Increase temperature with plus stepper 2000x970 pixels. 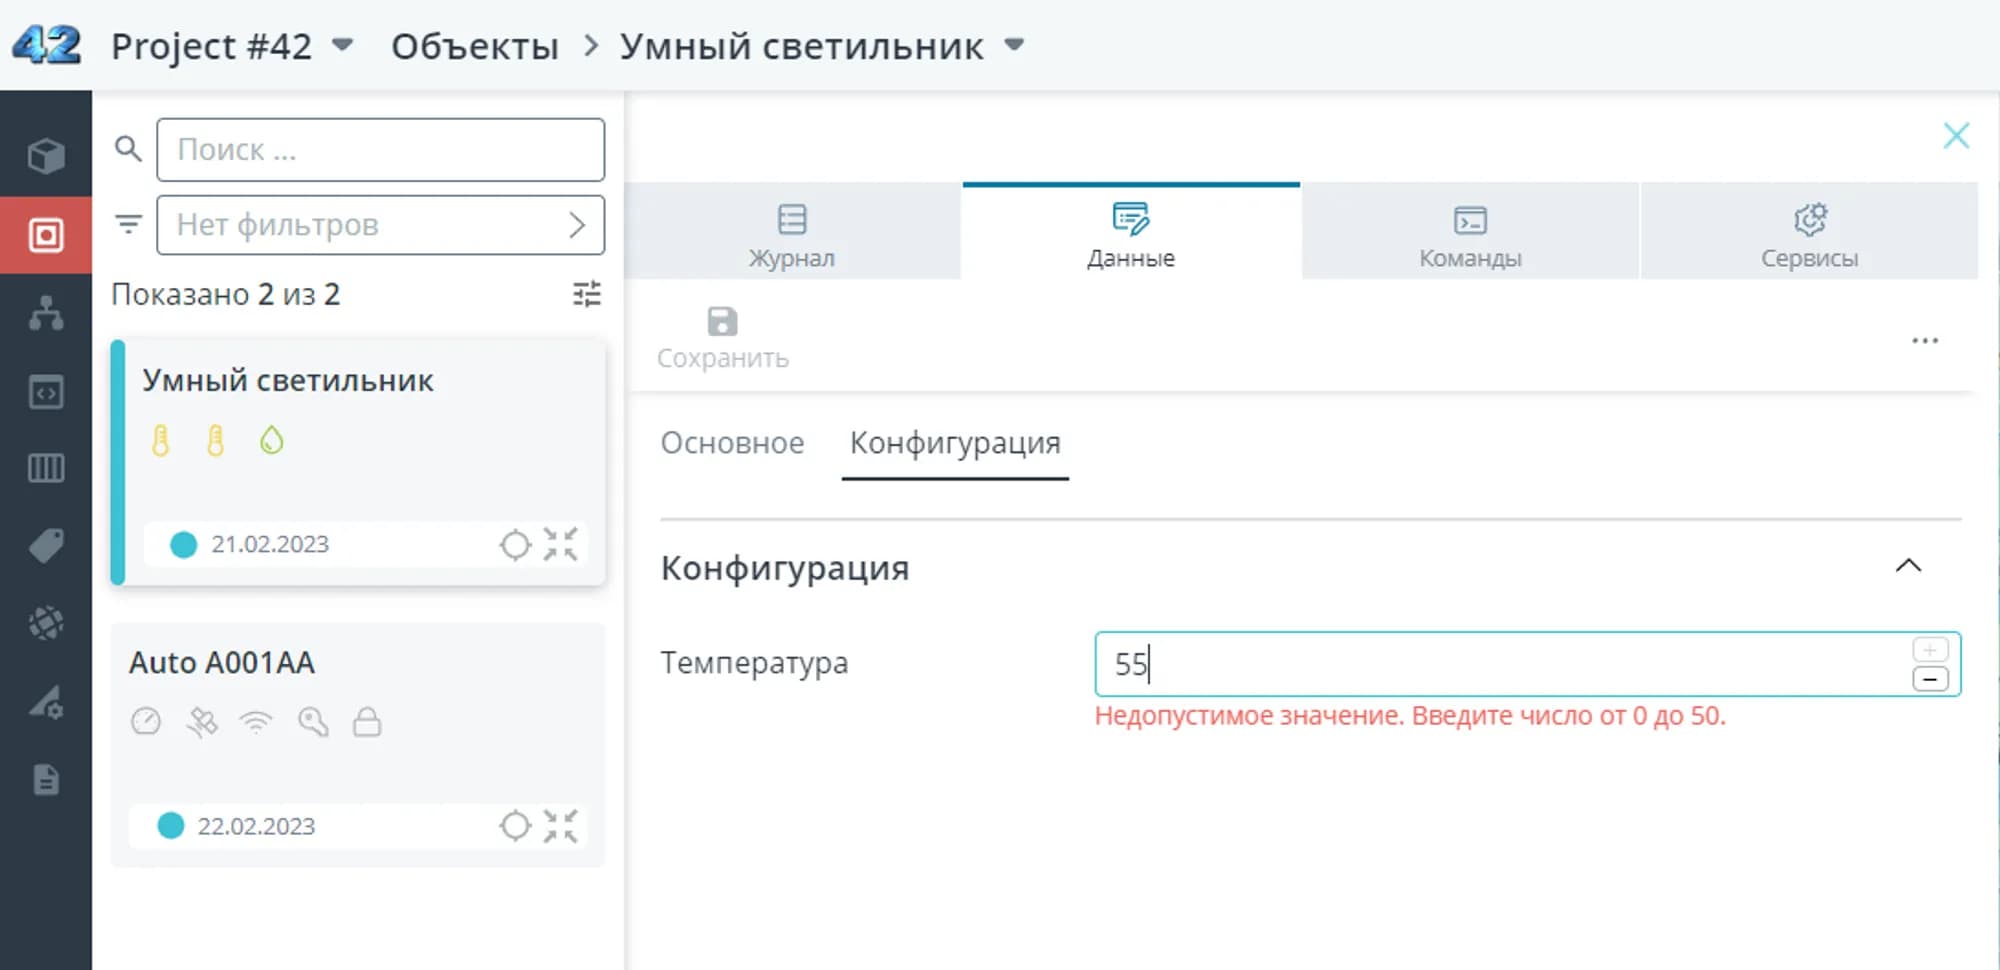(x=1930, y=650)
